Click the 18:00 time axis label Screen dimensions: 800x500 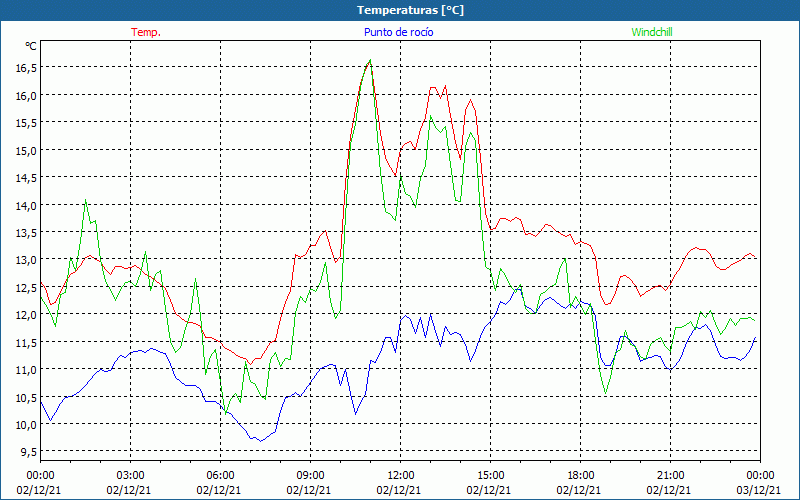tap(580, 476)
